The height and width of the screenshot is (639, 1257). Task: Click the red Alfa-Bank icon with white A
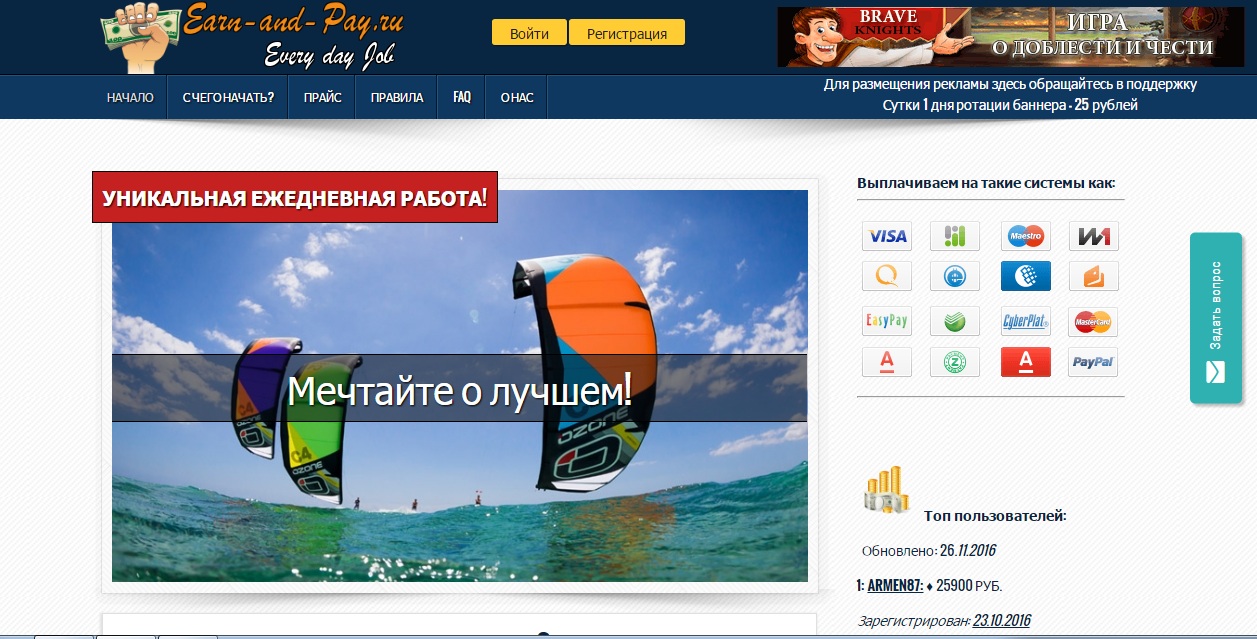1026,362
